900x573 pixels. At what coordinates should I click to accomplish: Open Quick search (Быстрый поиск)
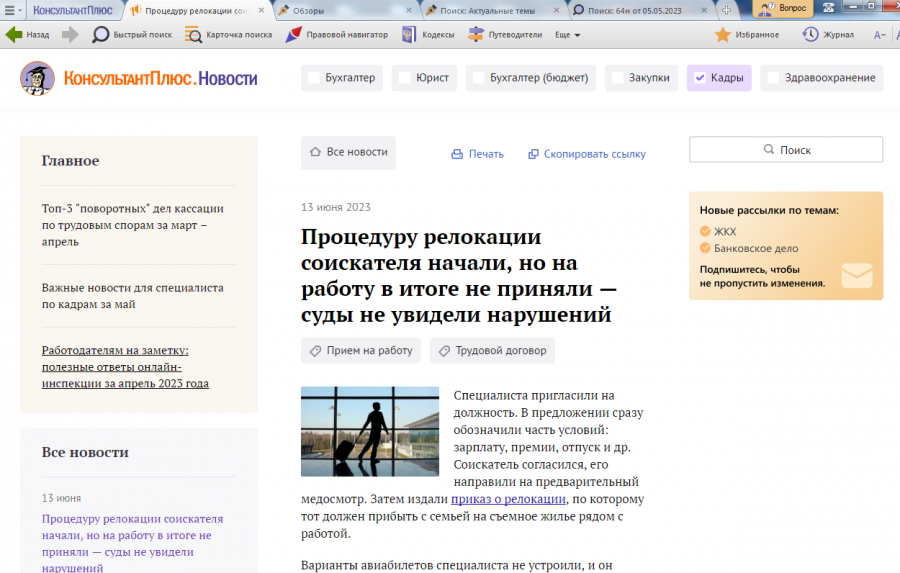point(132,35)
